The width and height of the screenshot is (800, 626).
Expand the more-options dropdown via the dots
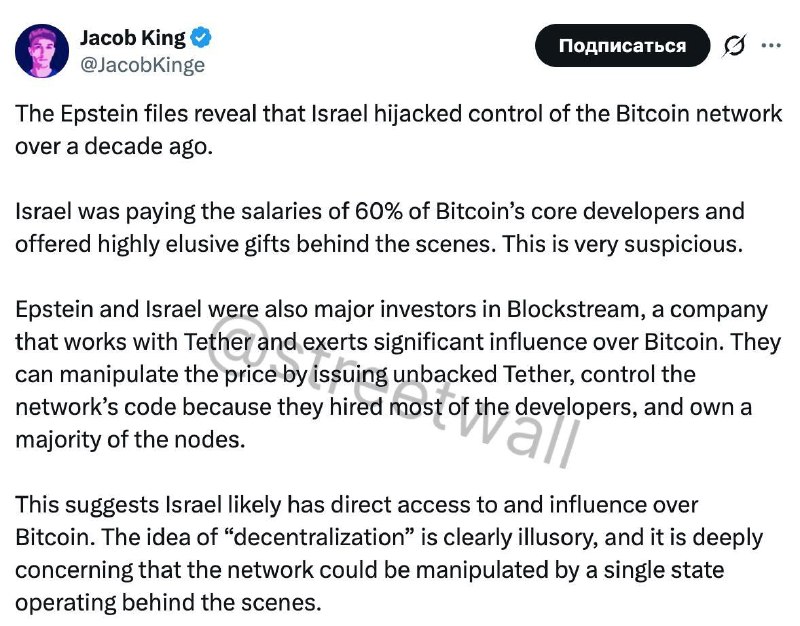pos(771,45)
